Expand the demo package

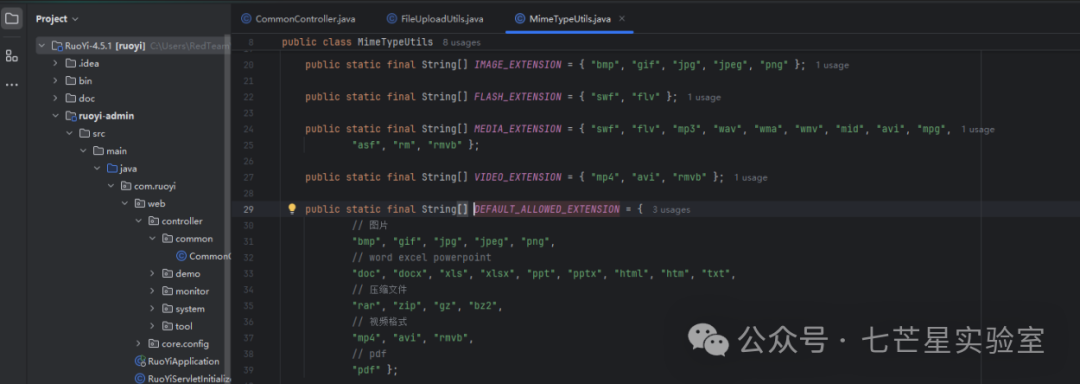152,274
